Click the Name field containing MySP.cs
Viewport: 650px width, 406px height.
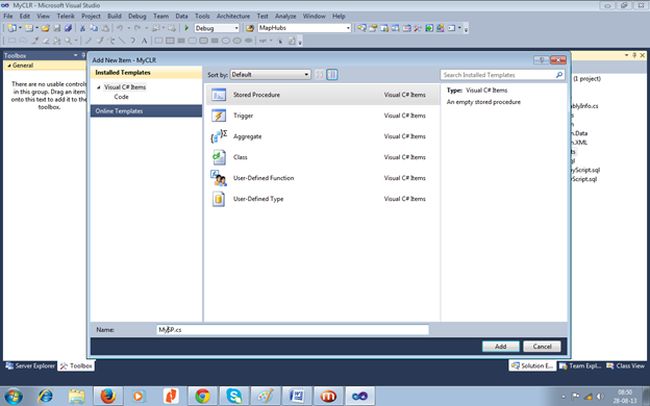[292, 330]
